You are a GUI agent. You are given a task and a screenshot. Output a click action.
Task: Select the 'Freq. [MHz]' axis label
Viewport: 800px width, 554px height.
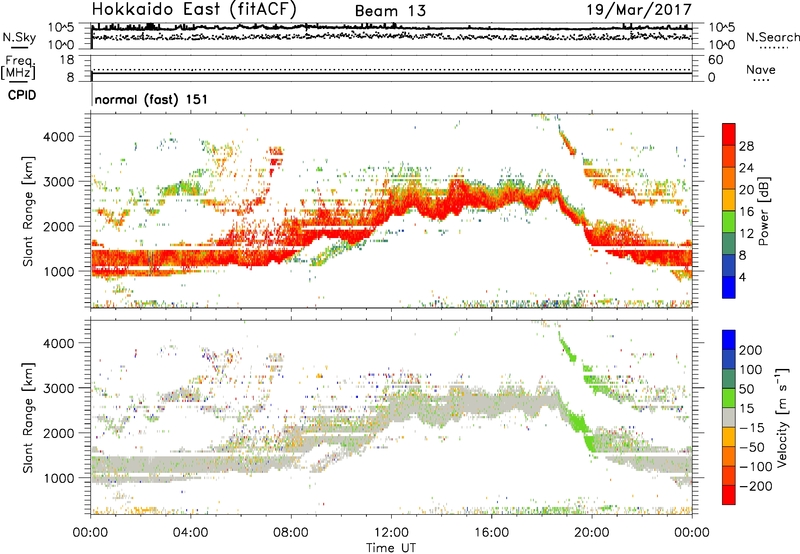[x=19, y=68]
